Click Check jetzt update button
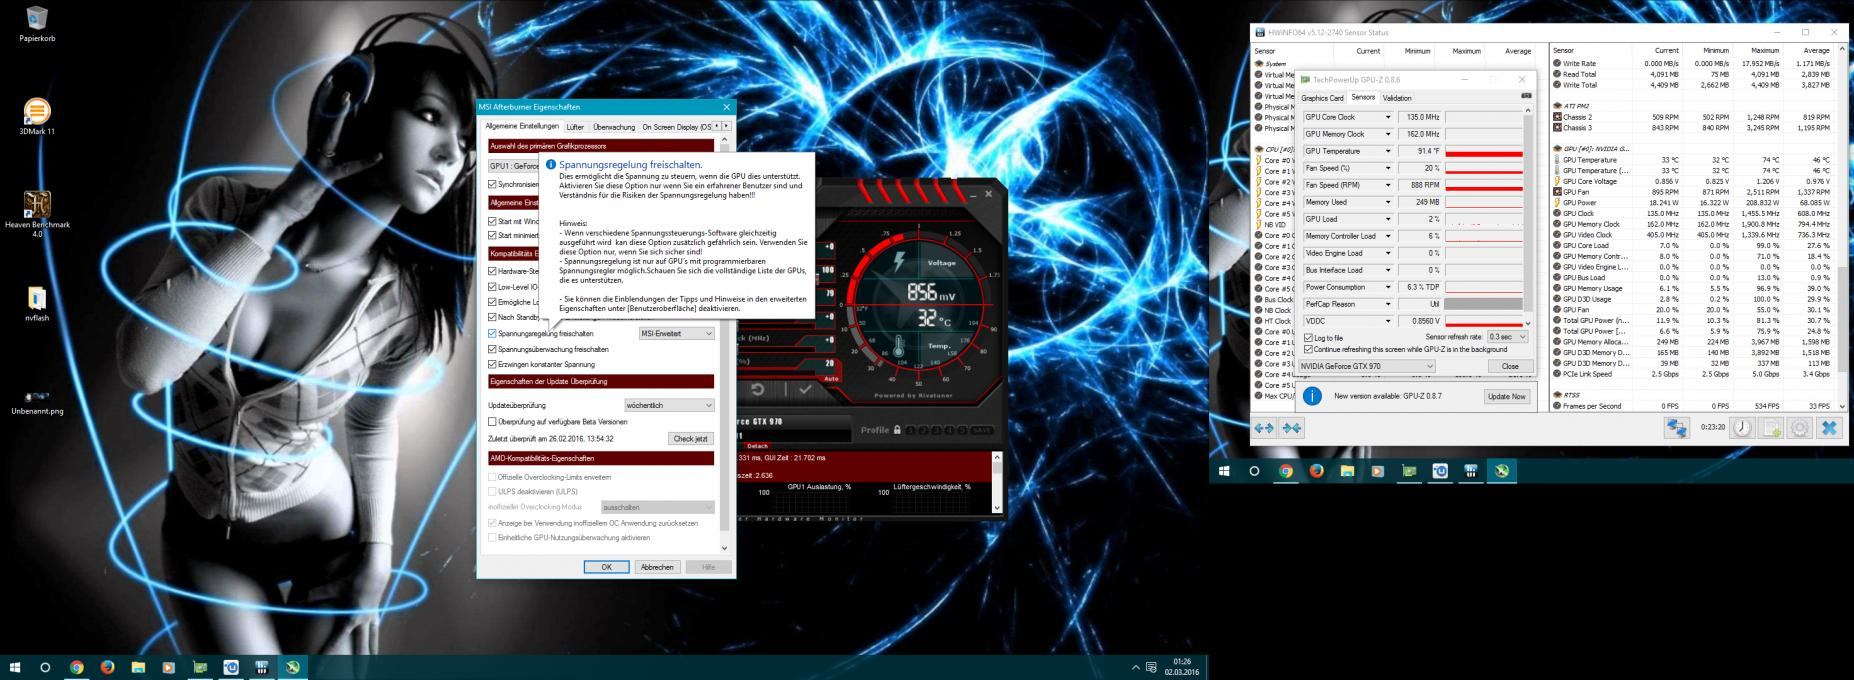1854x680 pixels. (x=690, y=439)
